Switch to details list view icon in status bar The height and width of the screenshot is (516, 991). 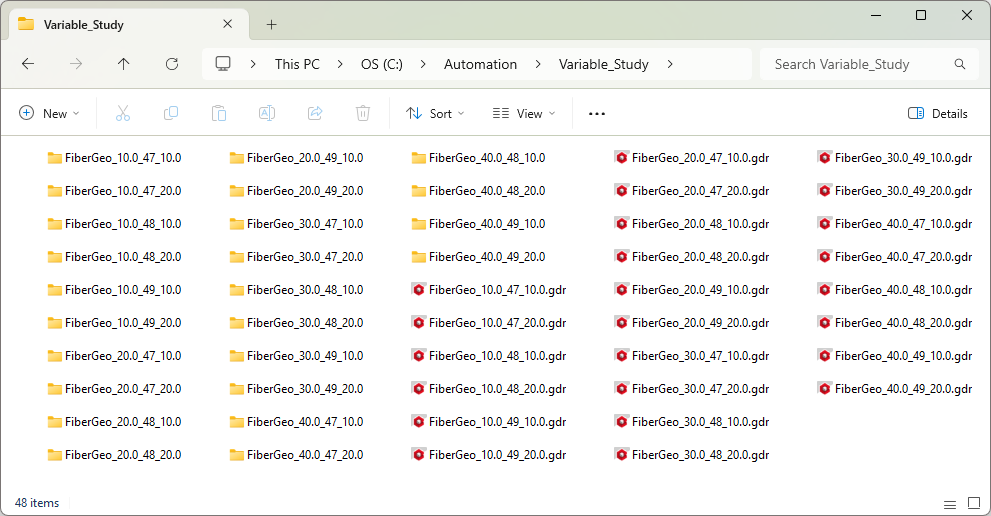950,504
